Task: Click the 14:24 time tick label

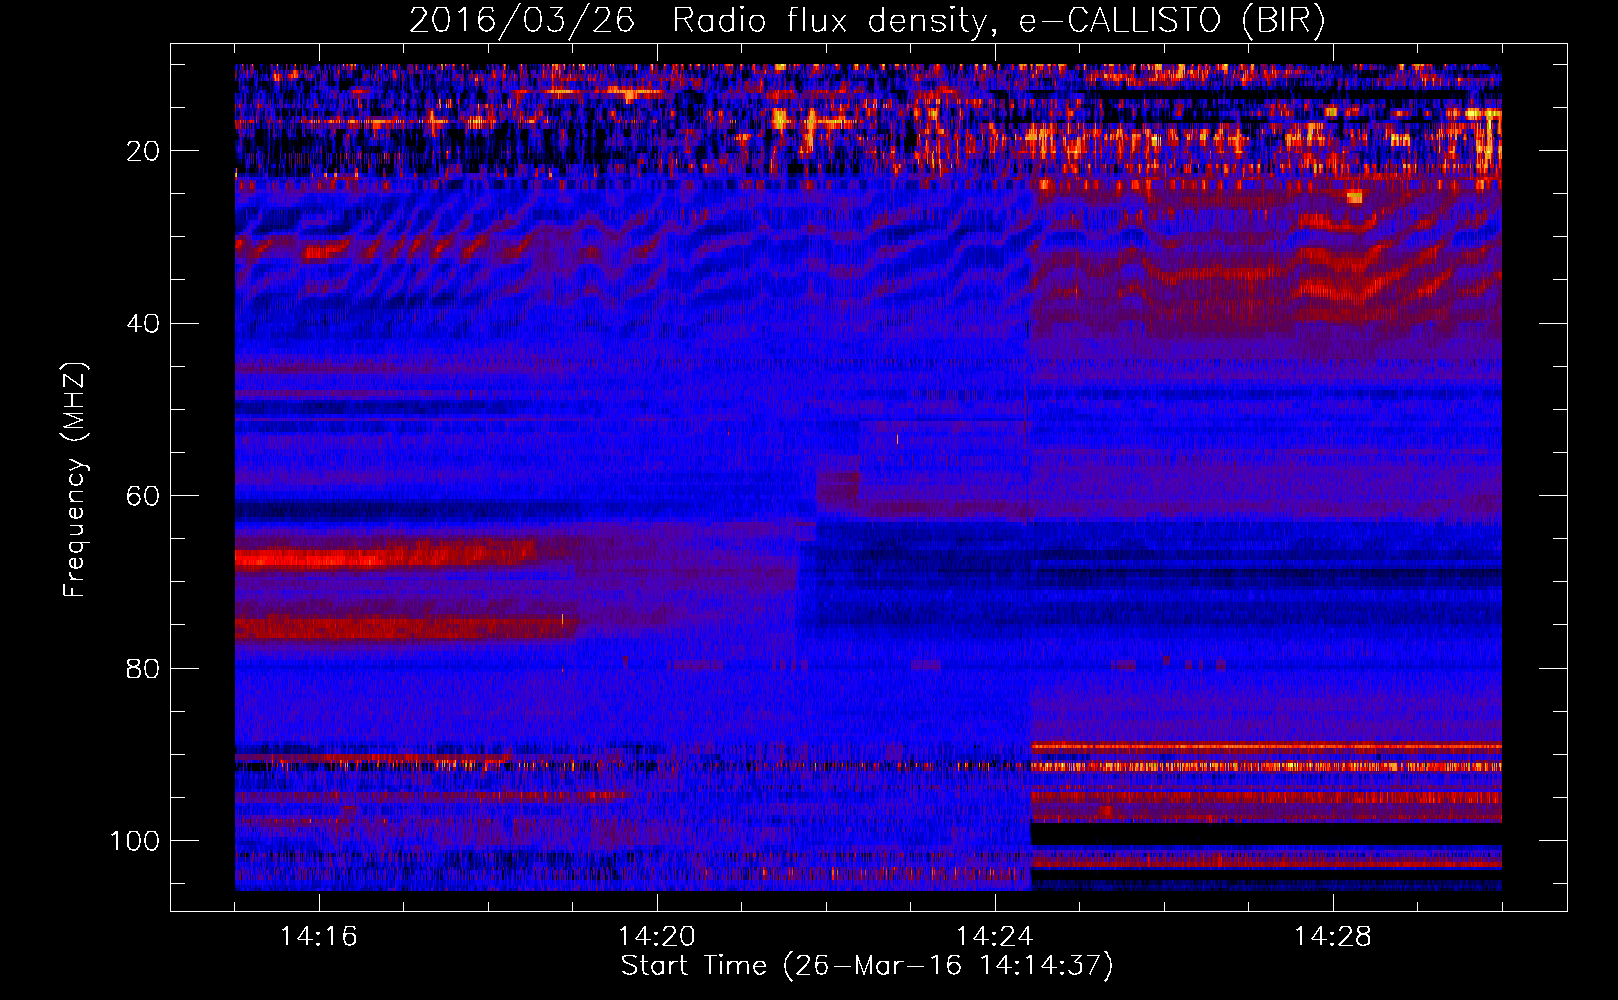Action: coord(995,936)
